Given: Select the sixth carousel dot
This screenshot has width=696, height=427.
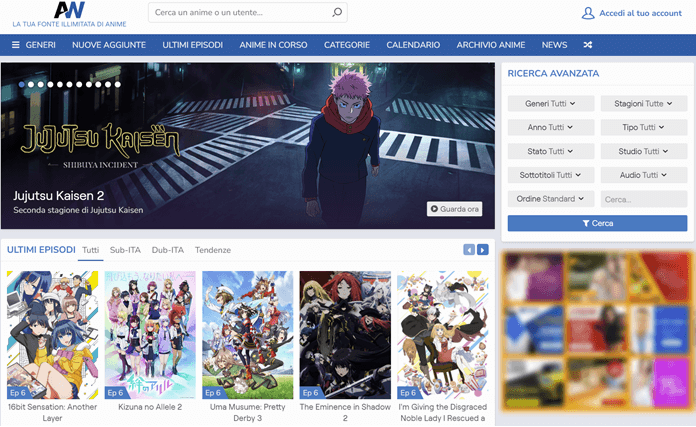Looking at the screenshot, I should coord(70,84).
